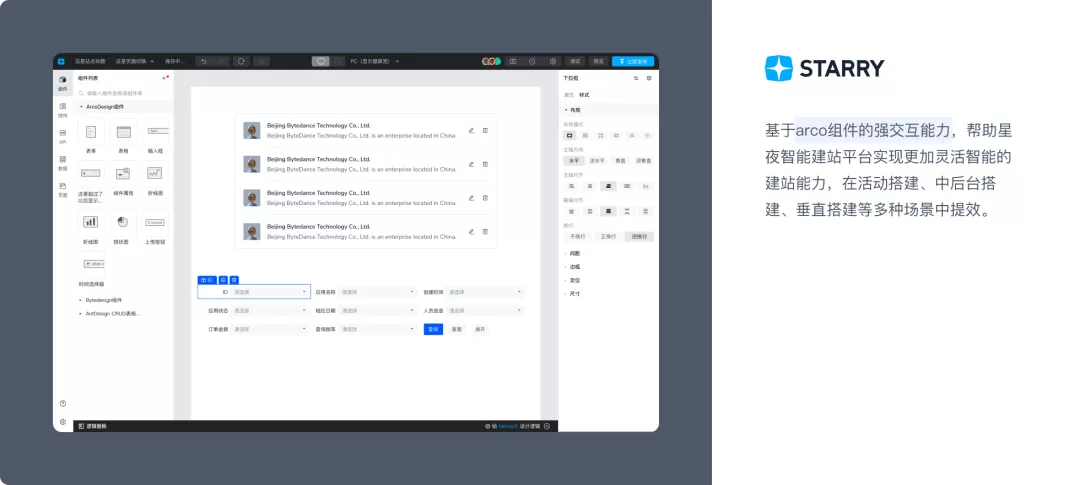Choose 不换行 wrap option
Viewport: 1080px width, 485px height.
tap(577, 236)
